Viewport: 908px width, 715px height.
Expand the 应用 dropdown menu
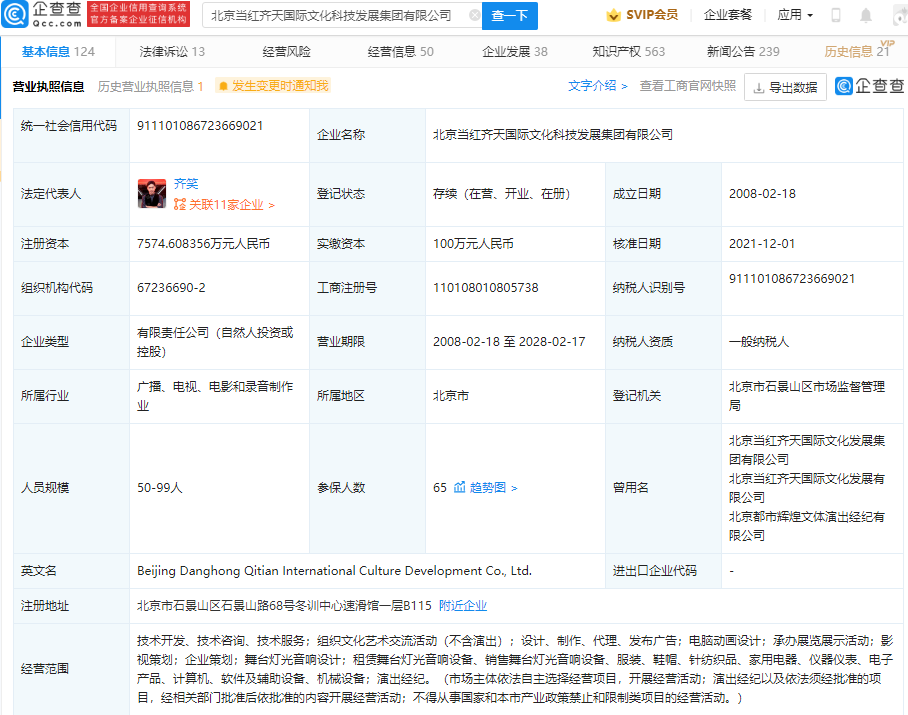[x=795, y=16]
